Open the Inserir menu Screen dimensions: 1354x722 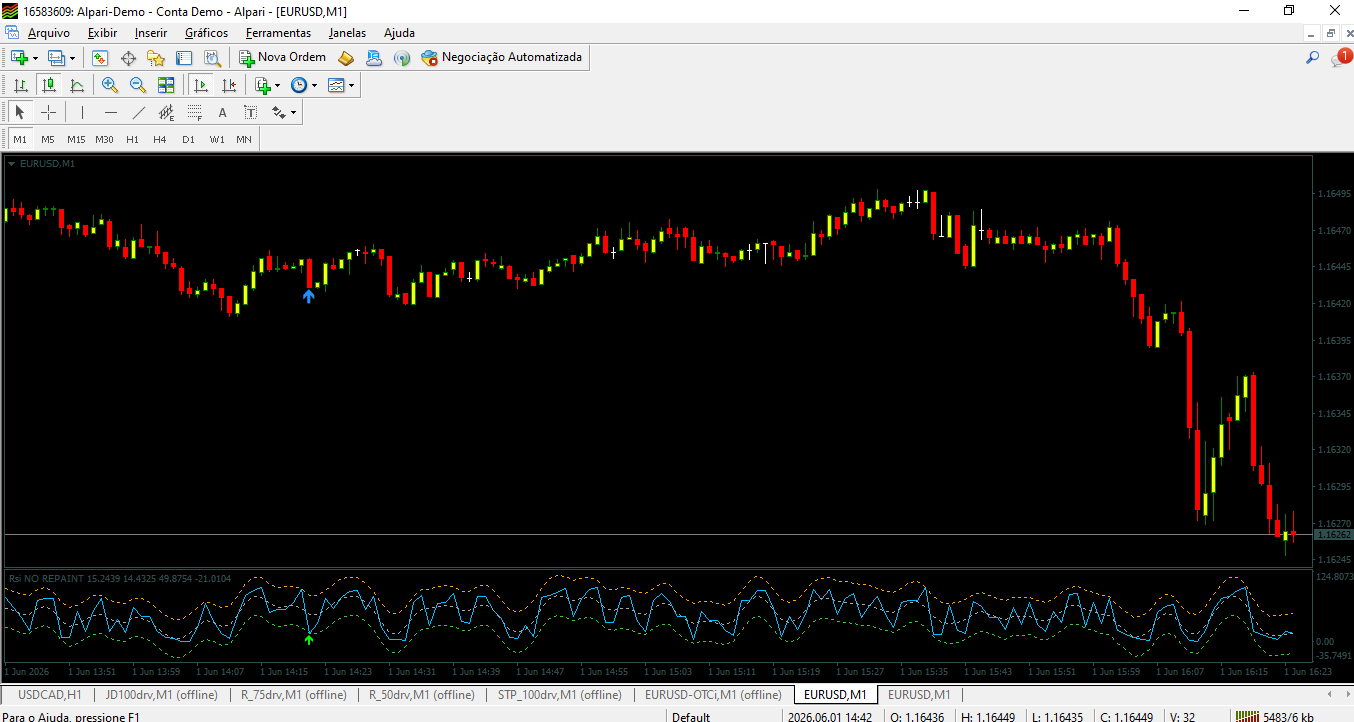[151, 32]
